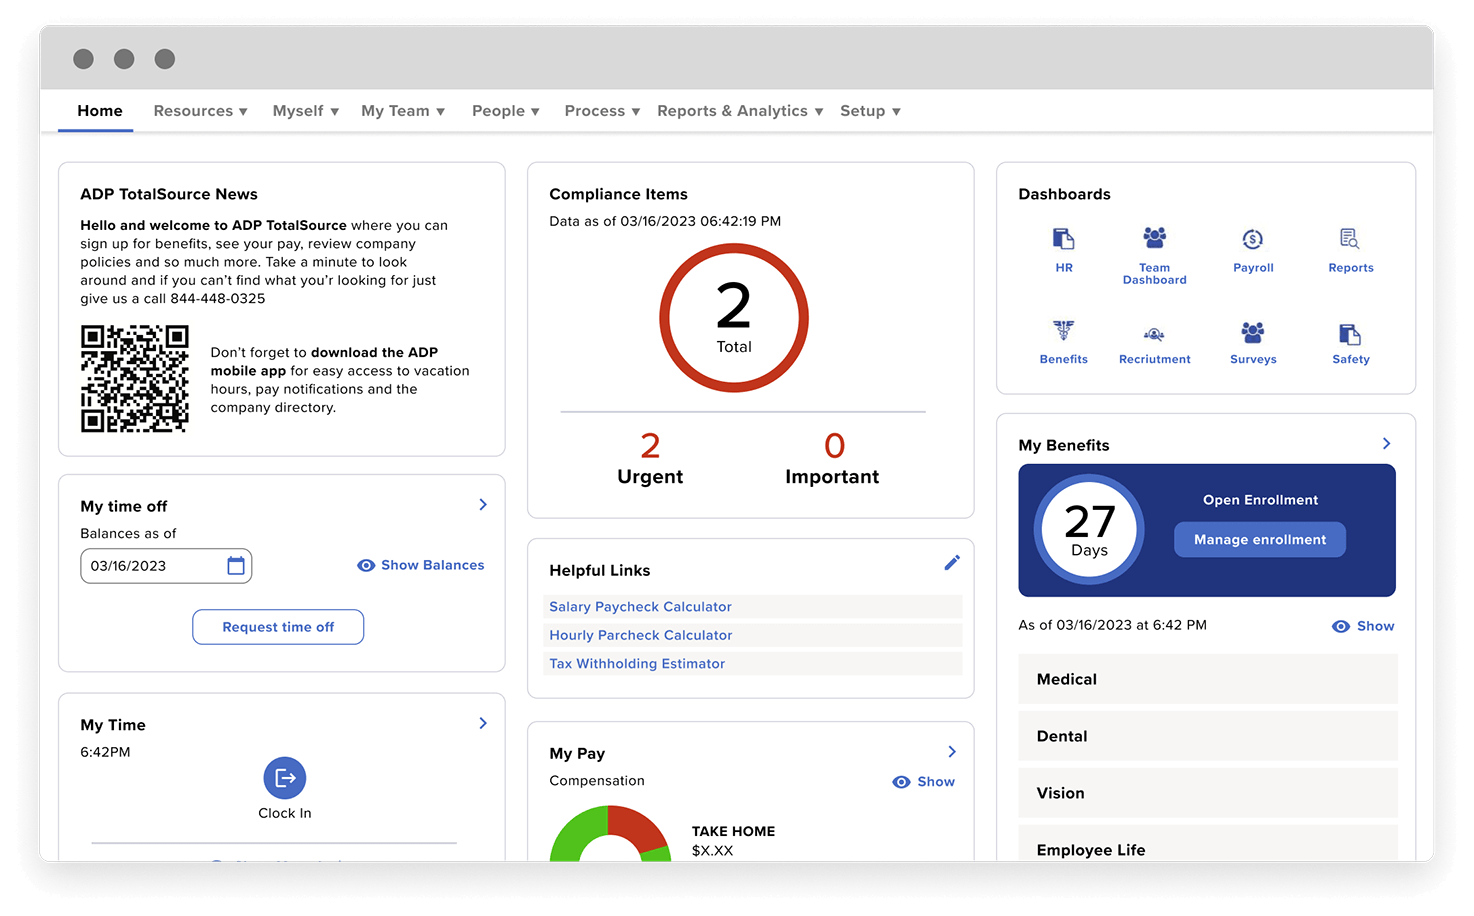Click the Request time off button

pos(278,627)
